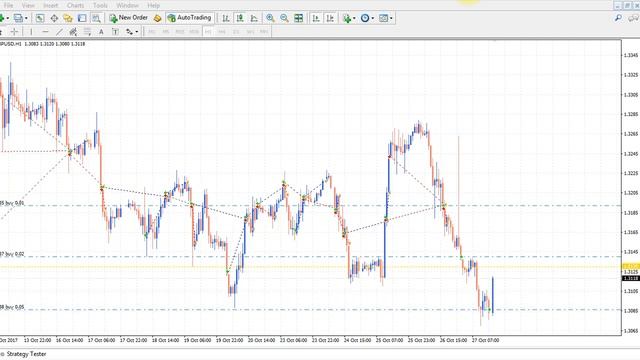640x360 pixels.
Task: Expand the Profiles dropdown arrow
Action: coord(26,18)
